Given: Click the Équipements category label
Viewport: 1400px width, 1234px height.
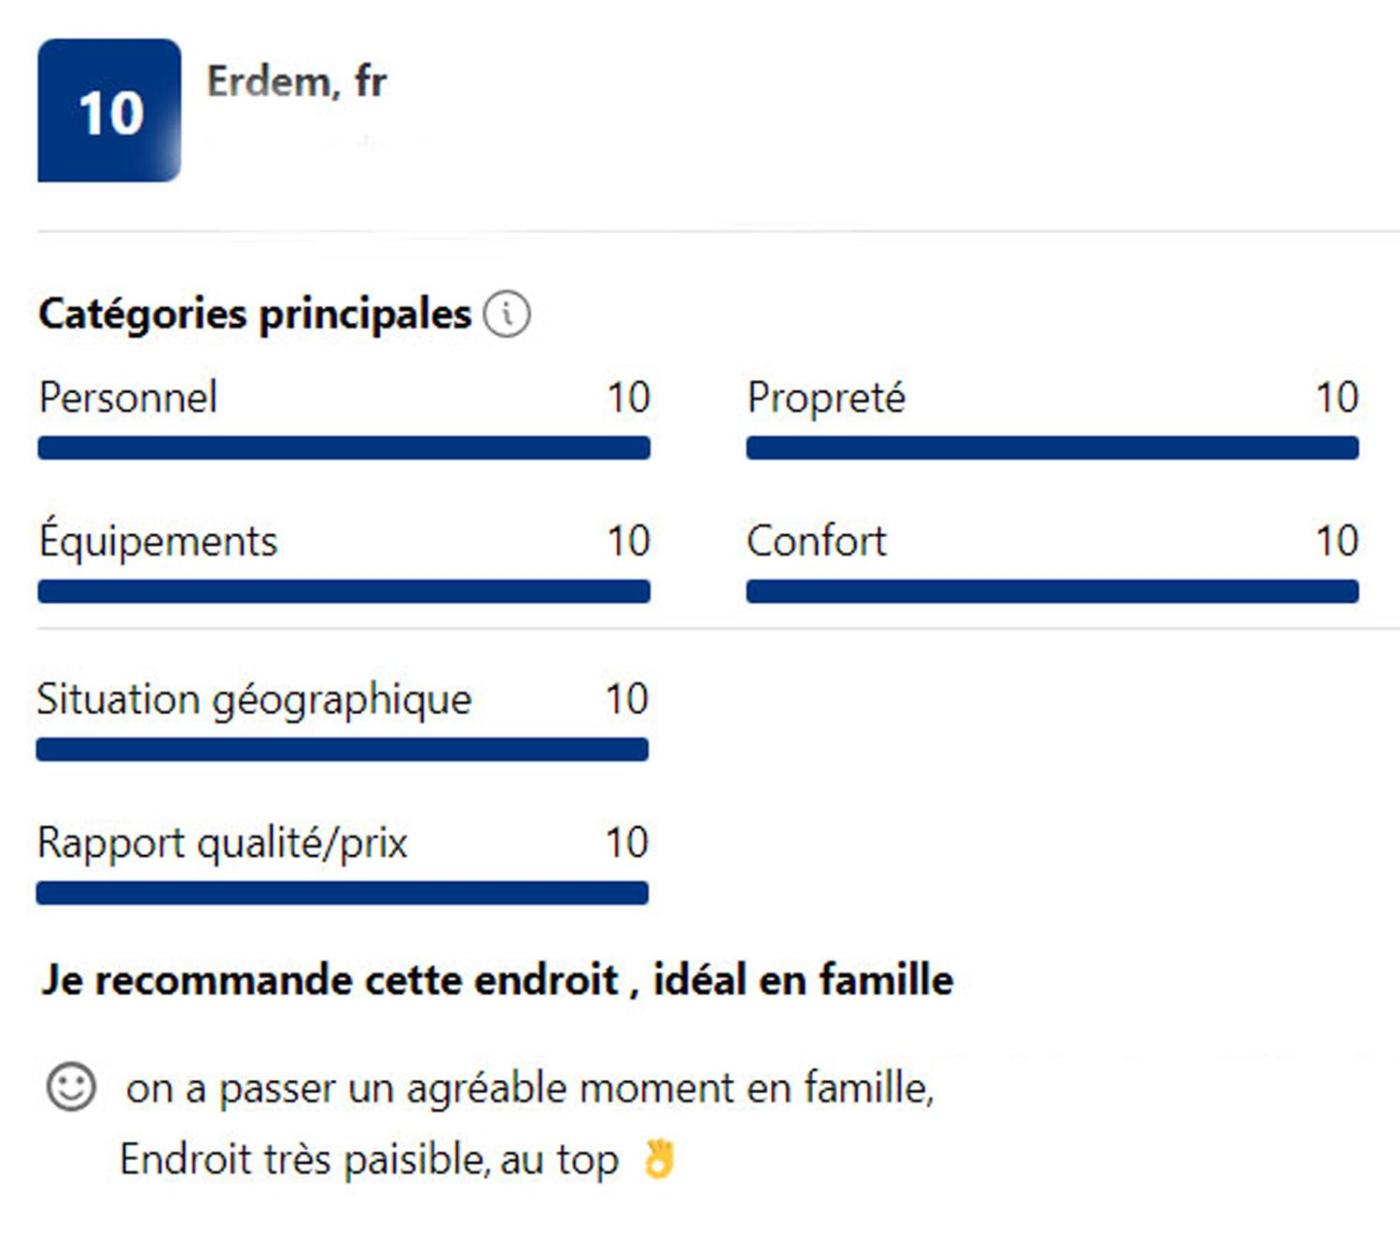Looking at the screenshot, I should click(158, 542).
